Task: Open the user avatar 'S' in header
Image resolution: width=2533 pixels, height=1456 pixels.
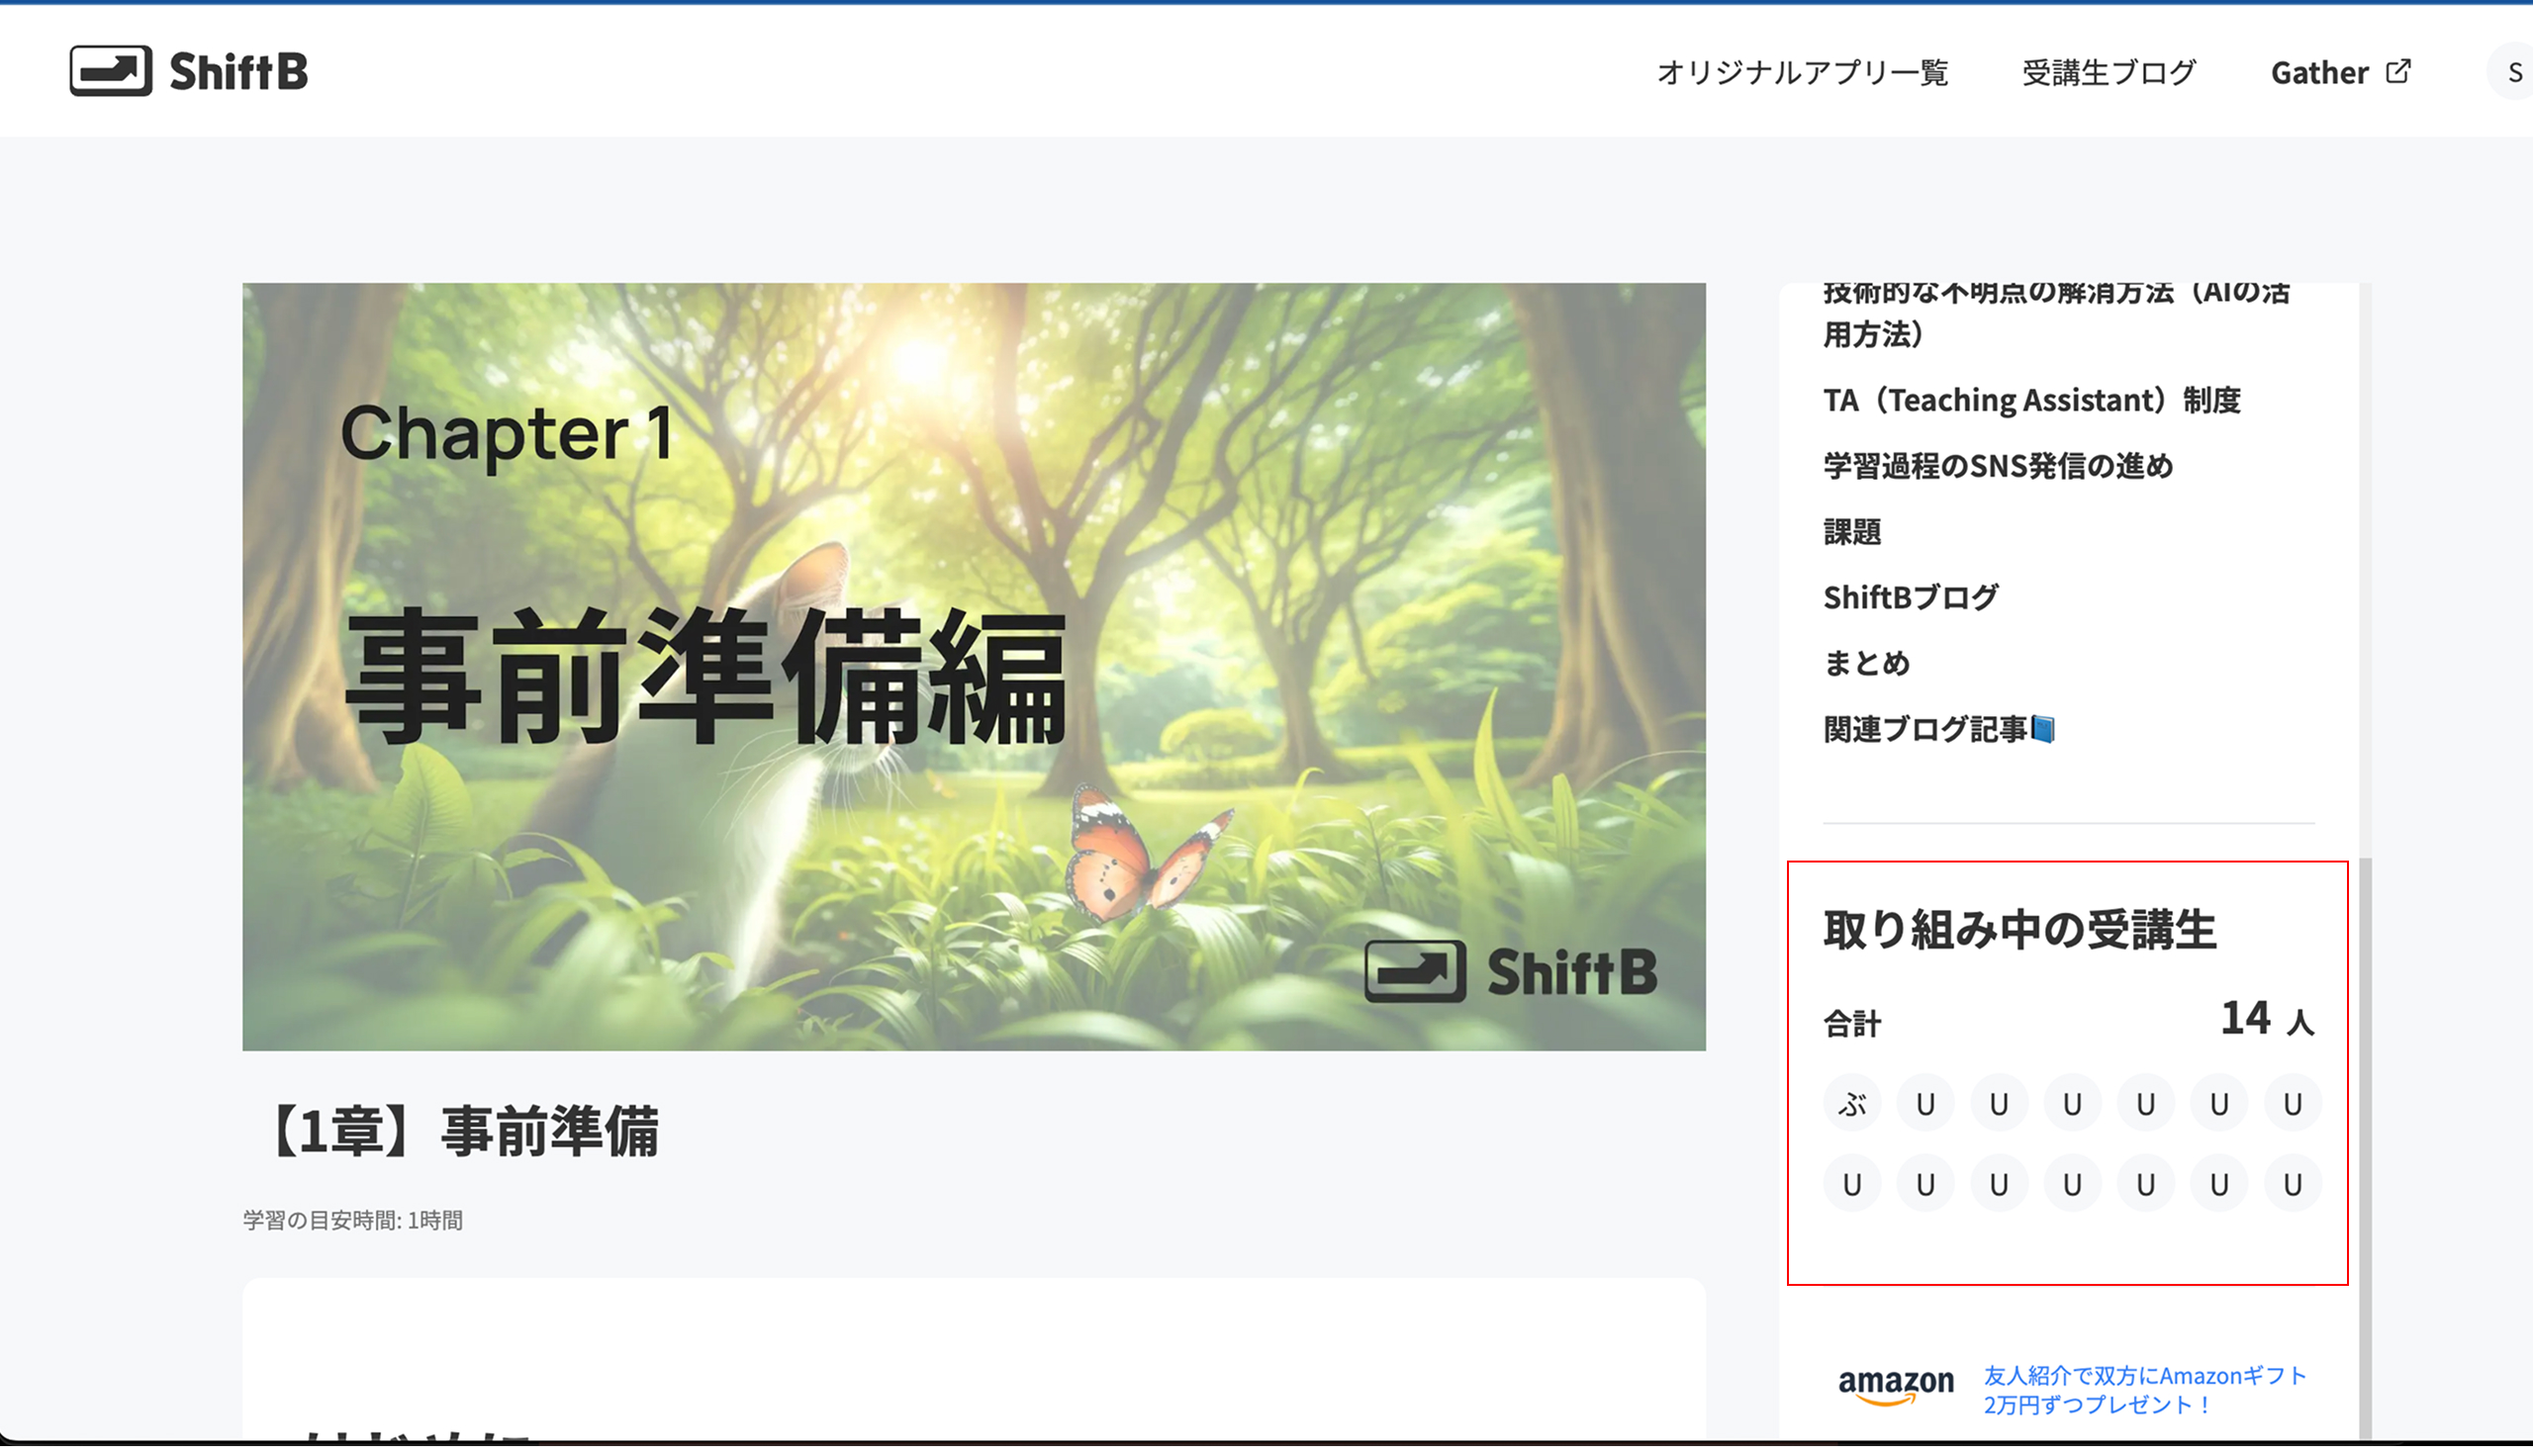Action: [x=2513, y=72]
